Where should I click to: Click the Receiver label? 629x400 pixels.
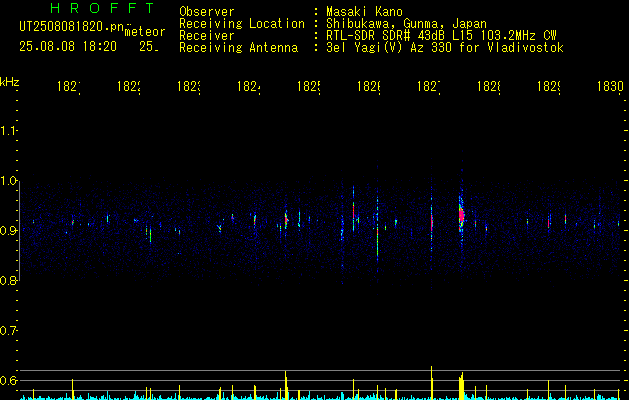point(207,36)
